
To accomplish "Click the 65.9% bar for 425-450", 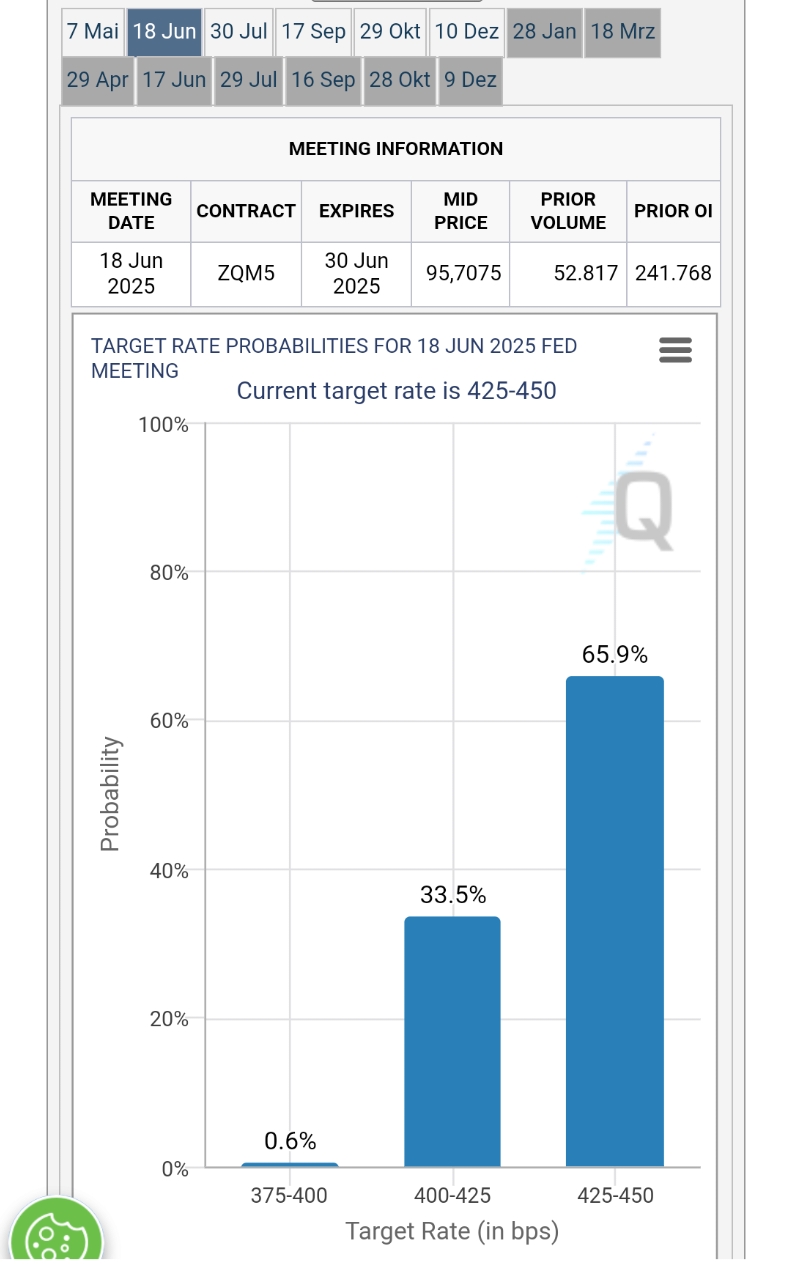I will pyautogui.click(x=615, y=920).
